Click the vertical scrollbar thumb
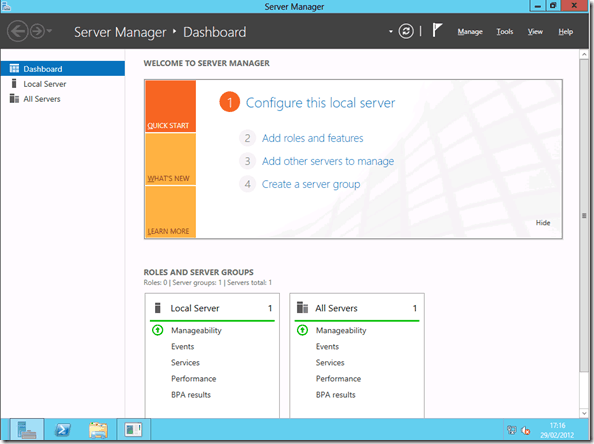The width and height of the screenshot is (594, 444). (584, 216)
